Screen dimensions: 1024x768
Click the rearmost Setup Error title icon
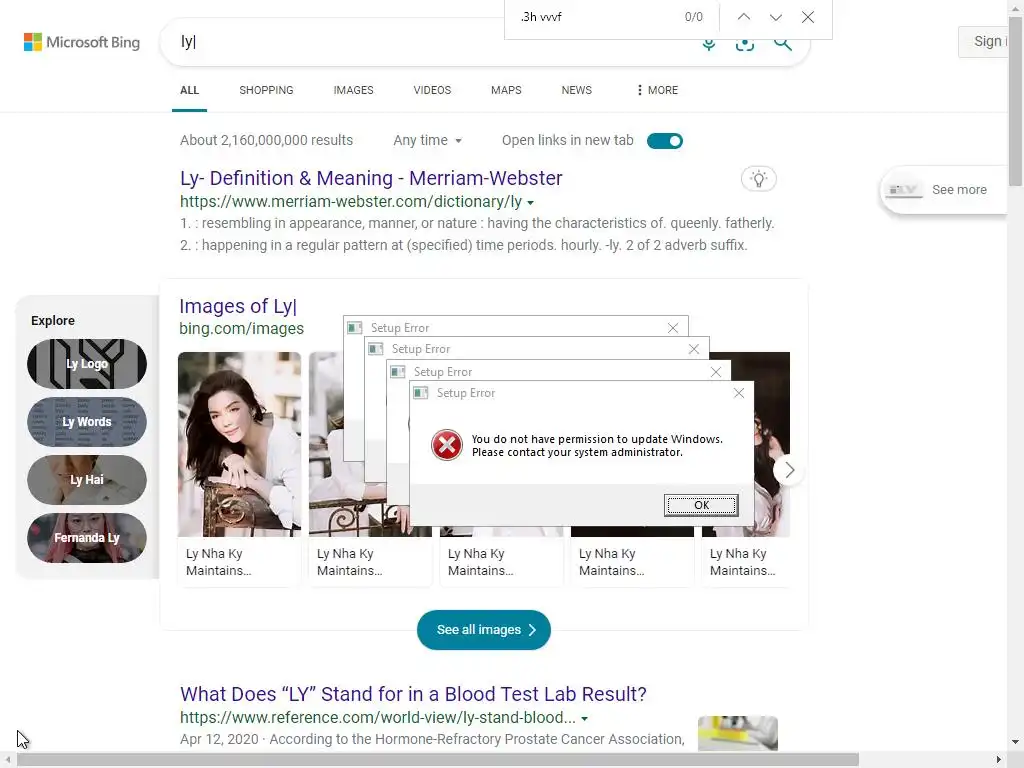coord(355,327)
